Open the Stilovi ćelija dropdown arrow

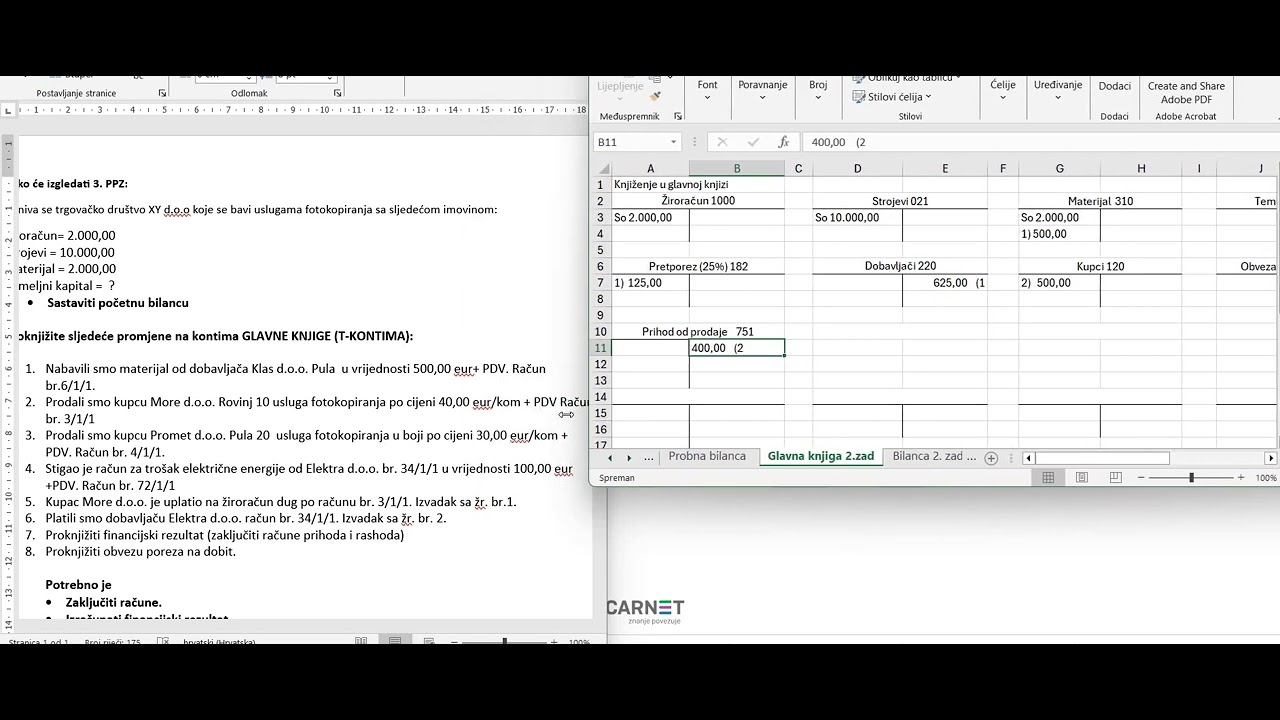928,97
